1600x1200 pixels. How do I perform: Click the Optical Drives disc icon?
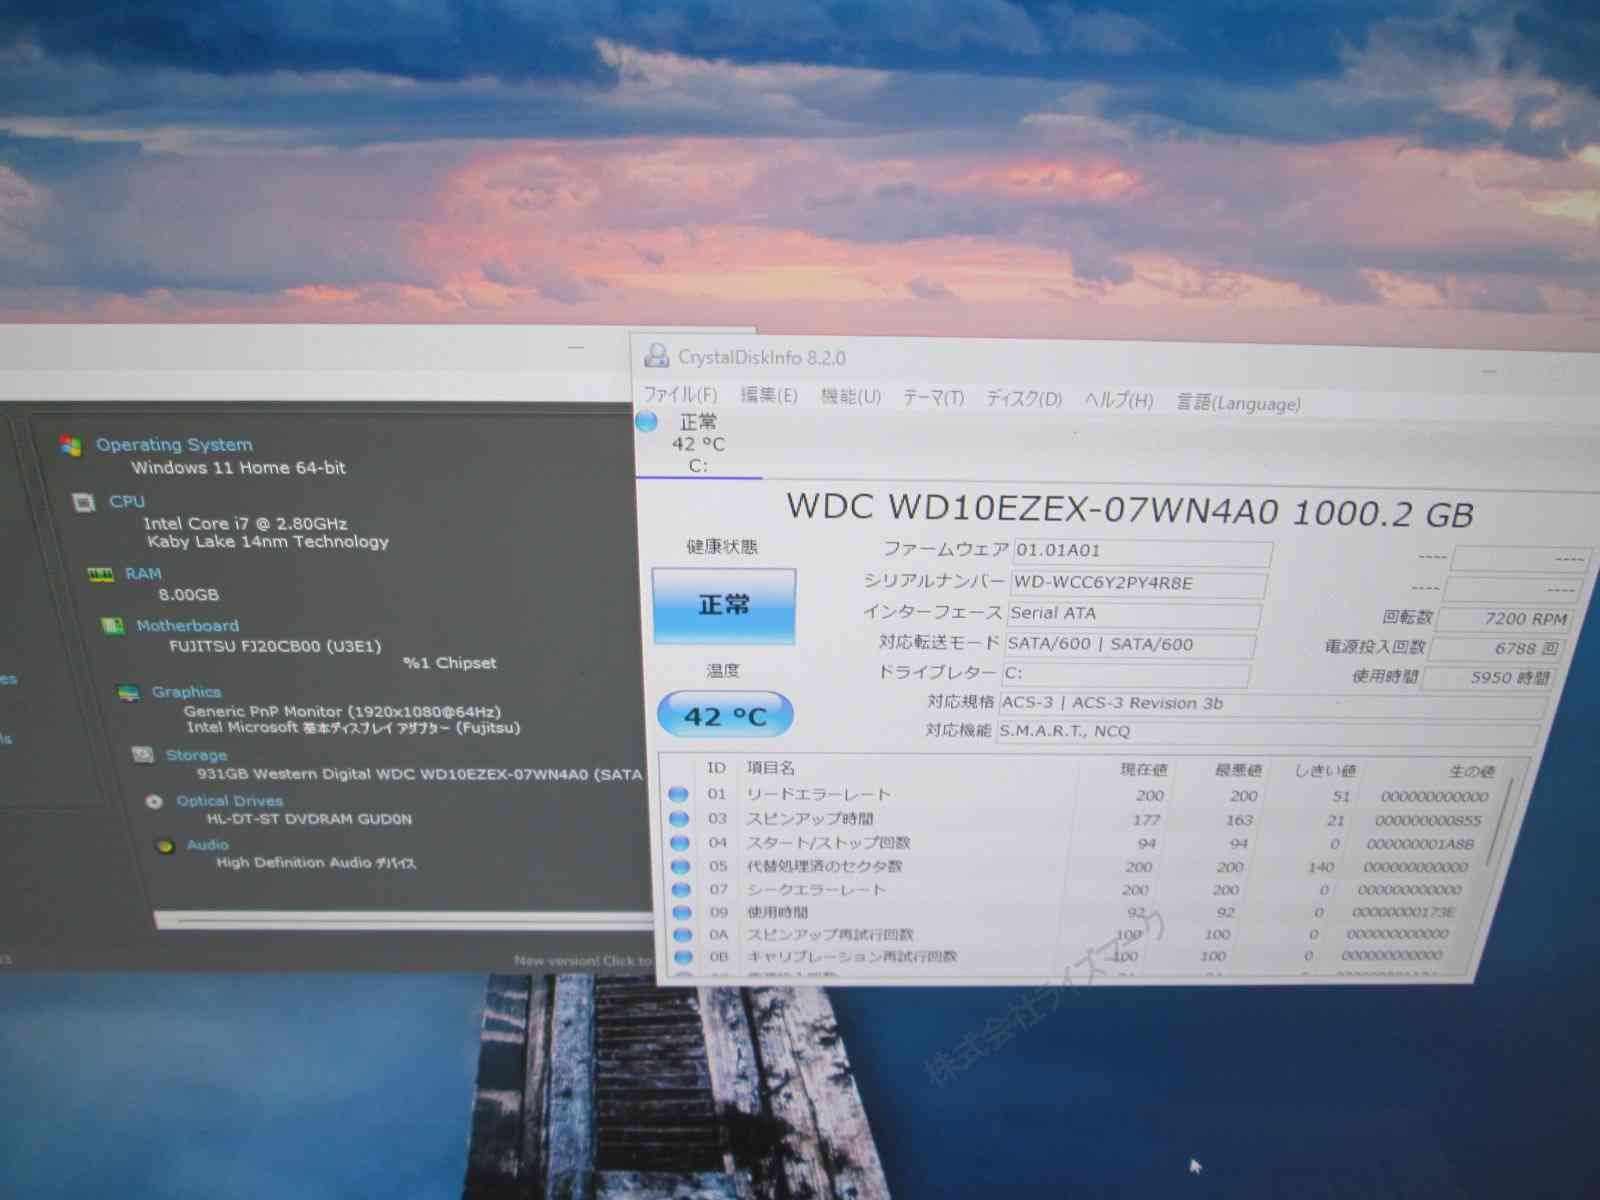pyautogui.click(x=154, y=801)
